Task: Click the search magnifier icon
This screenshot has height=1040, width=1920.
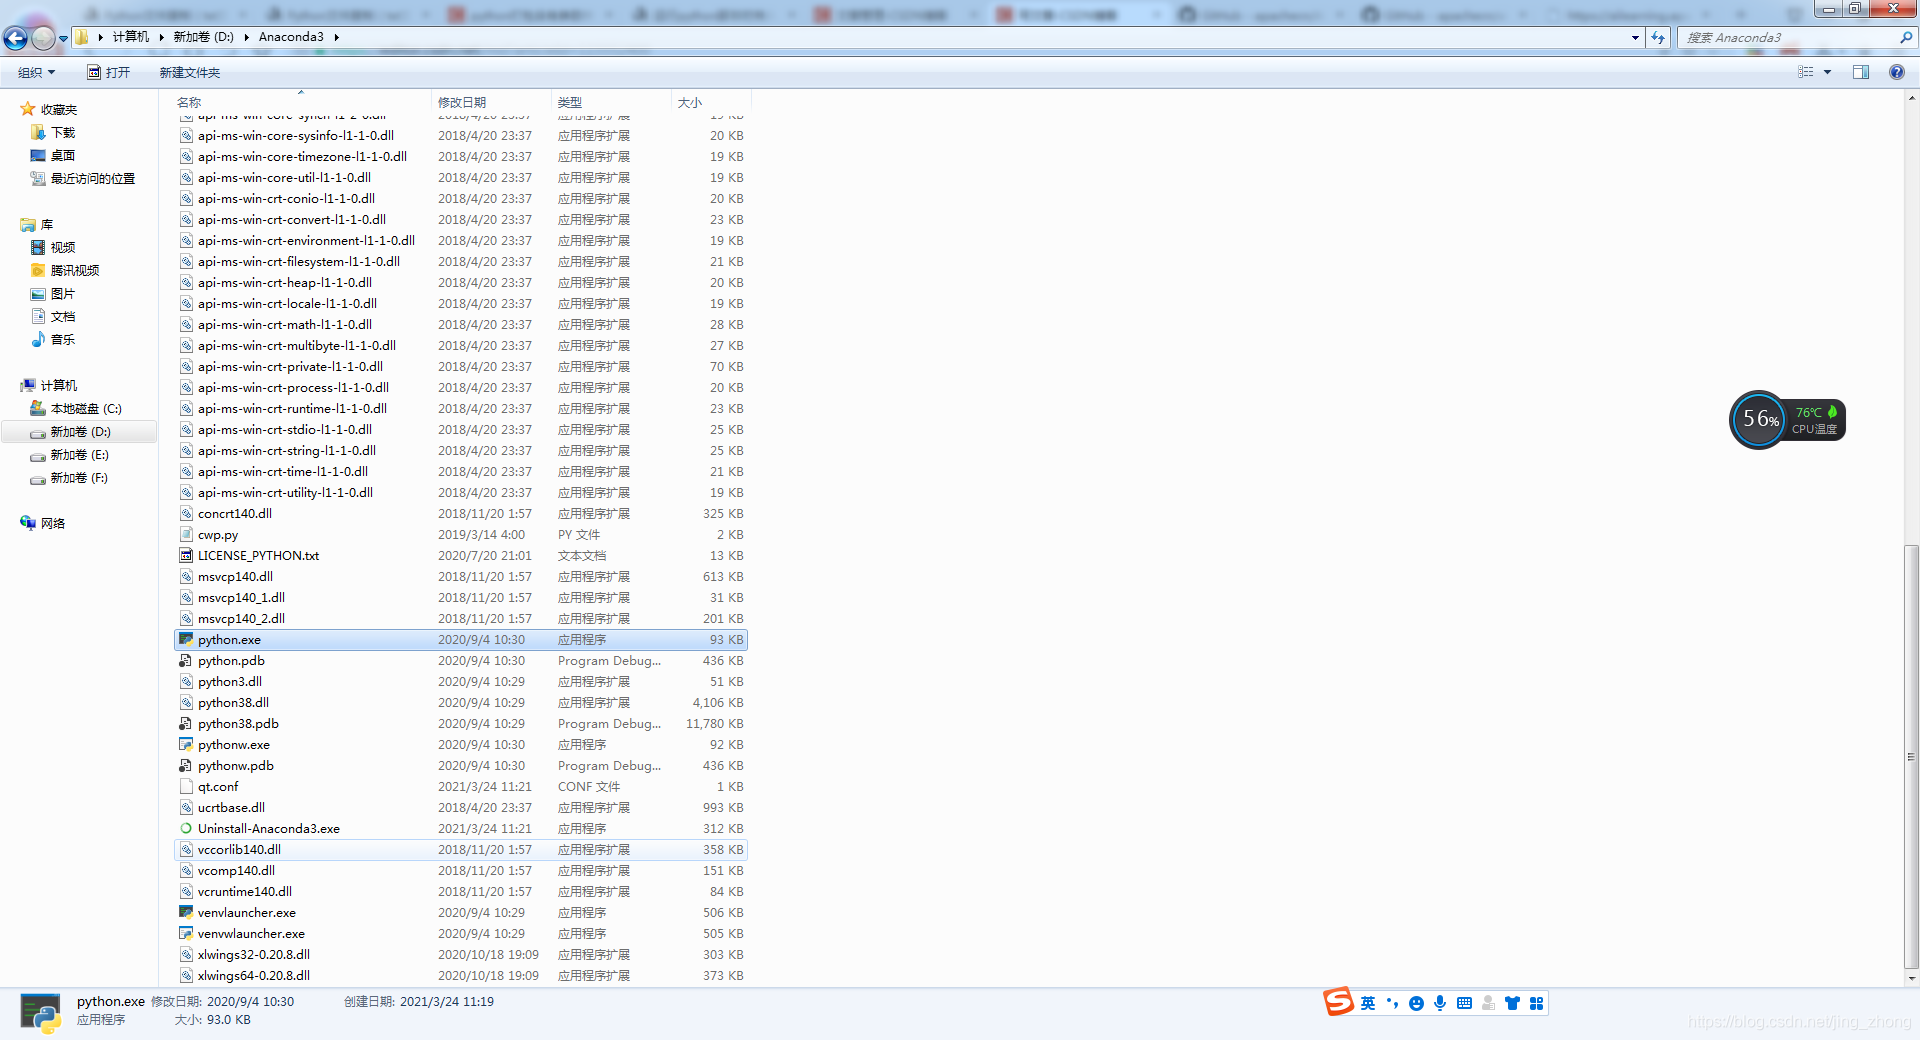Action: 1906,37
